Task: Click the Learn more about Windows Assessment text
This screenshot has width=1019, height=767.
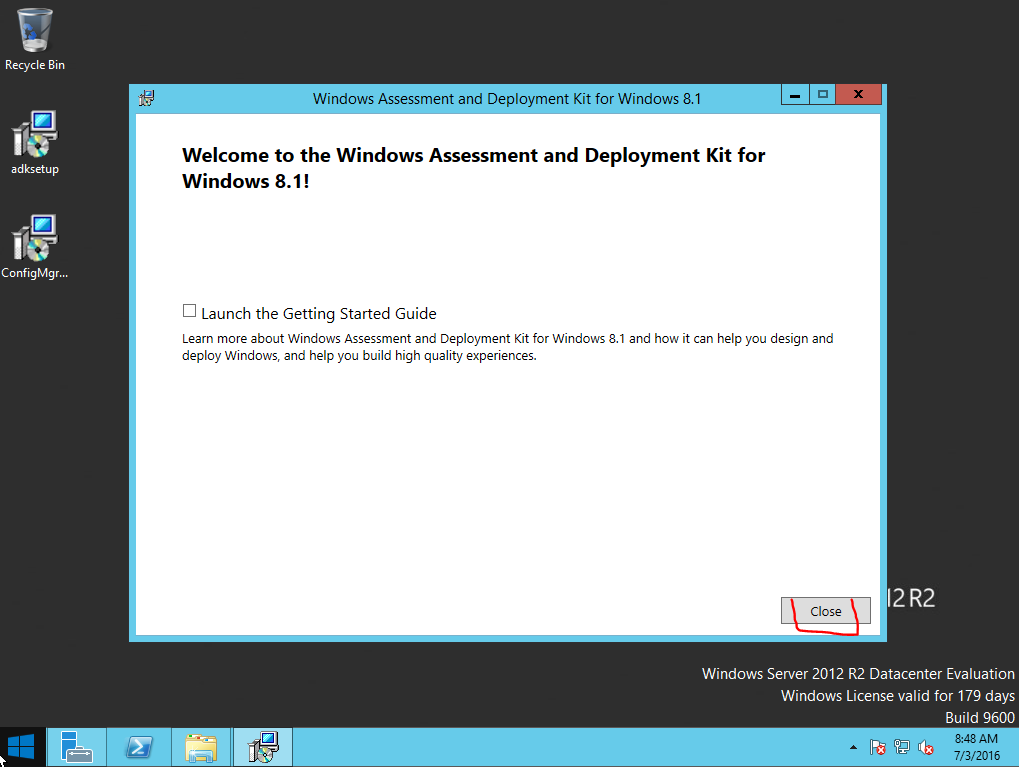Action: pyautogui.click(x=507, y=347)
